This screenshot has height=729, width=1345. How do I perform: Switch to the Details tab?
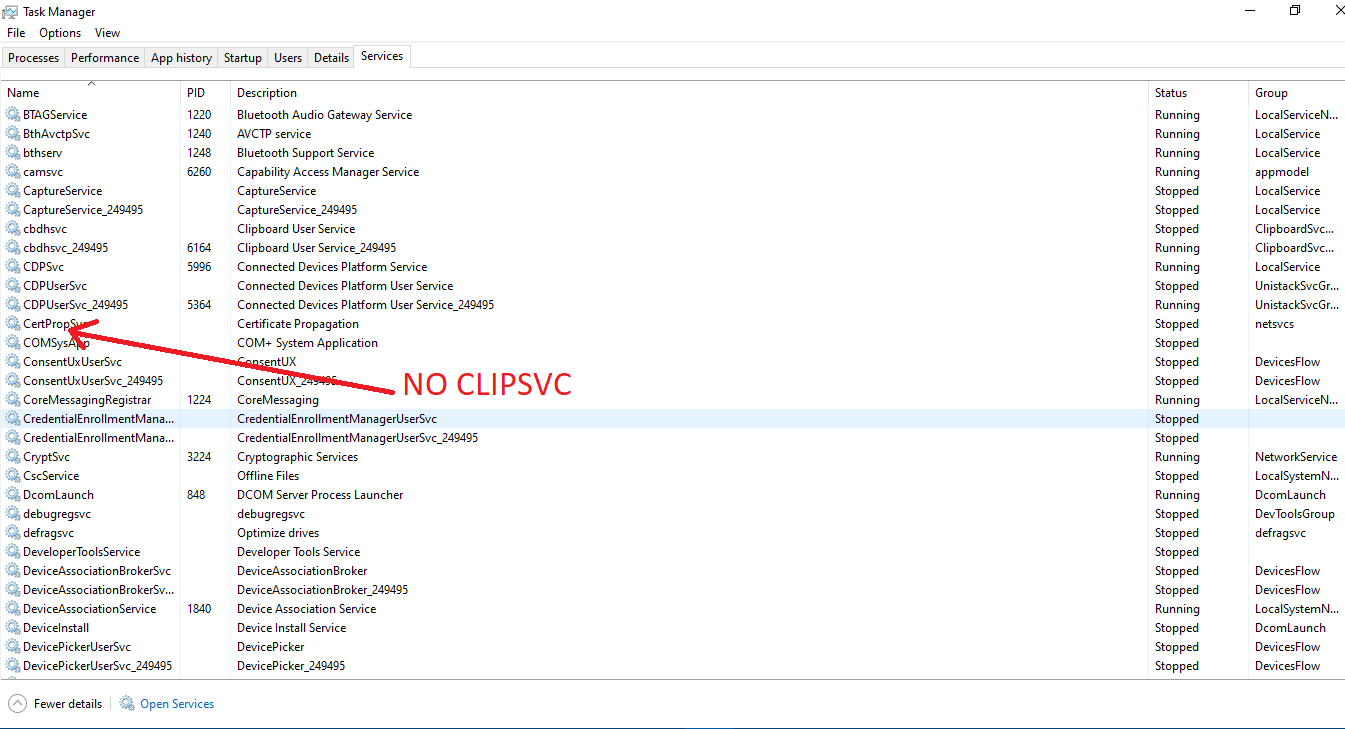(x=331, y=58)
